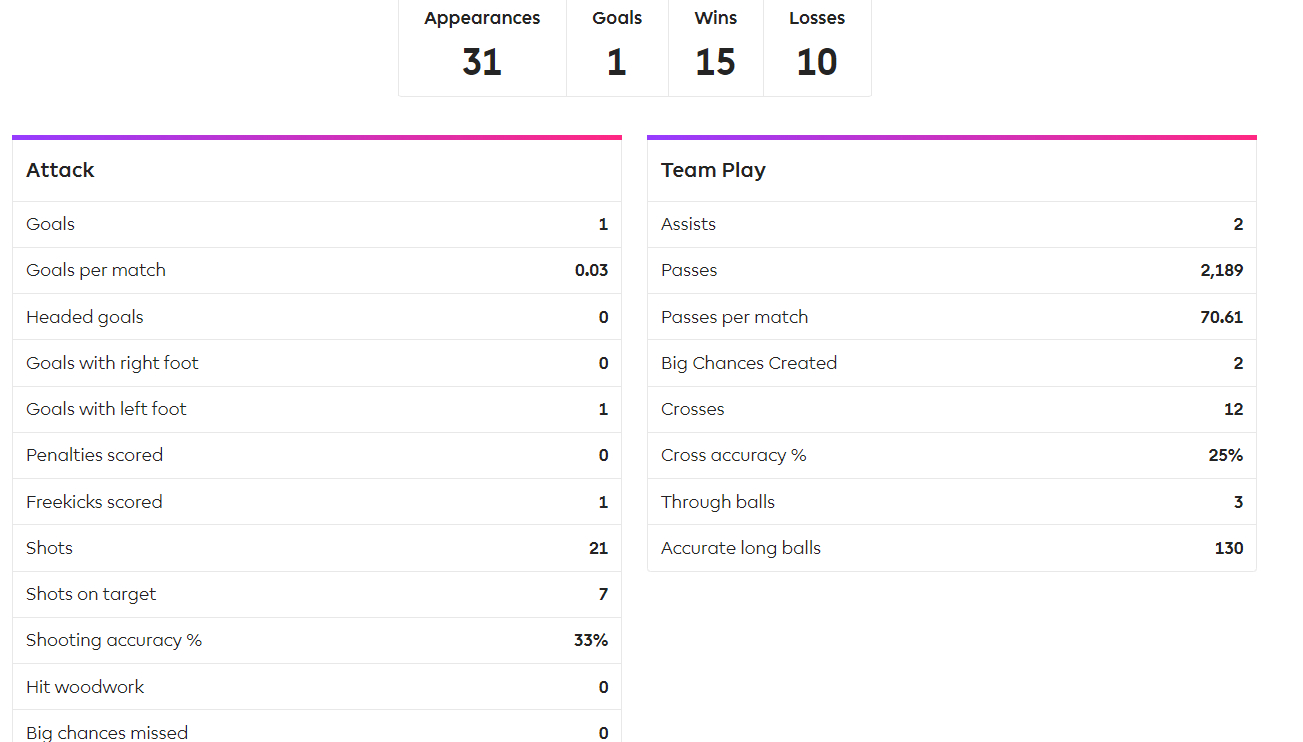Select the Assists row in Team Play
The image size is (1303, 742).
click(x=952, y=224)
